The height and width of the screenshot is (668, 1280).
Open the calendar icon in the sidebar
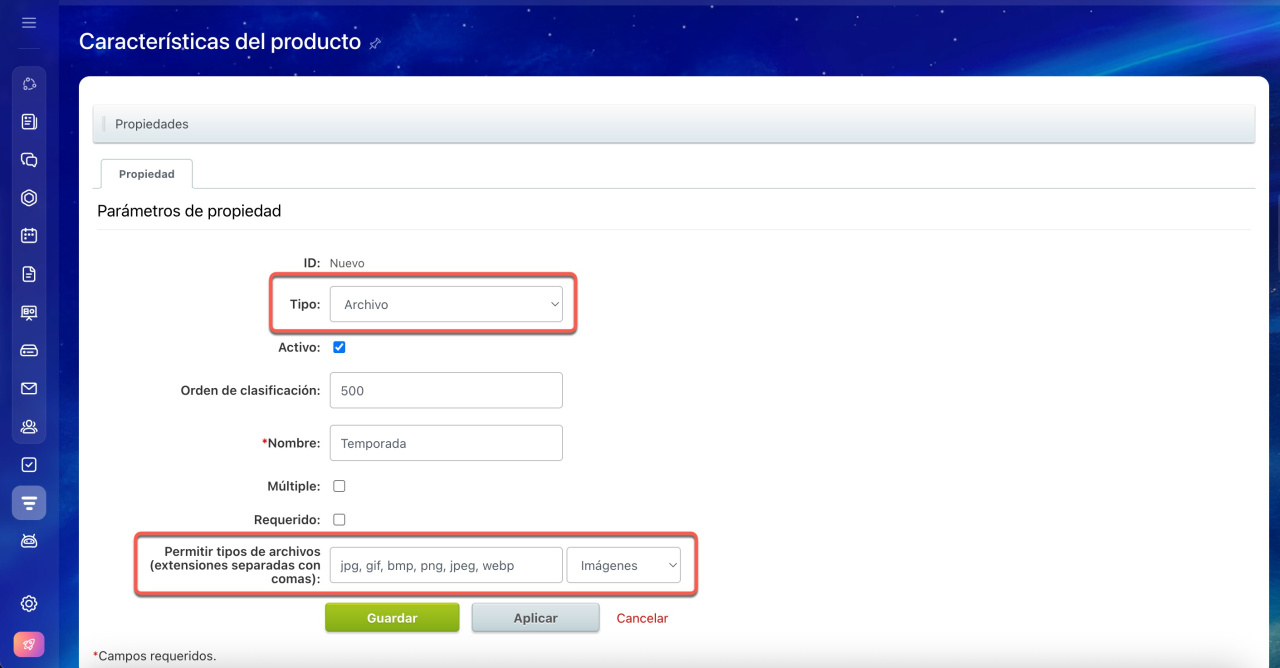click(29, 236)
